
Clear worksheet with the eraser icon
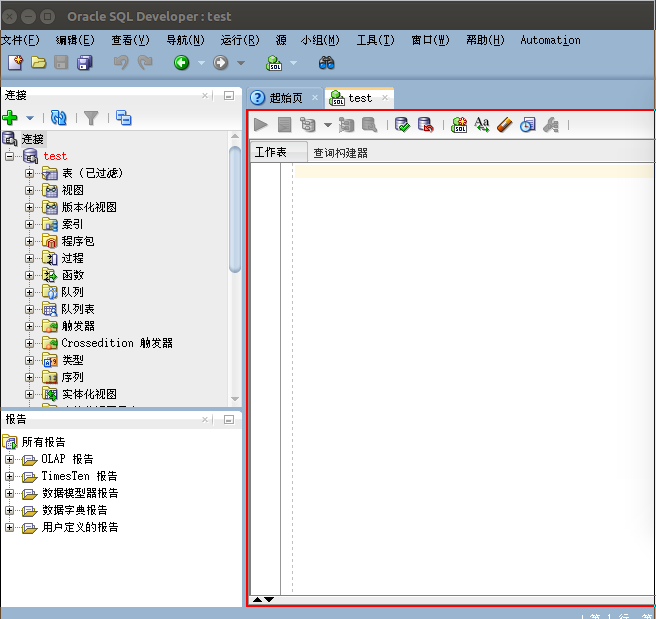click(505, 124)
